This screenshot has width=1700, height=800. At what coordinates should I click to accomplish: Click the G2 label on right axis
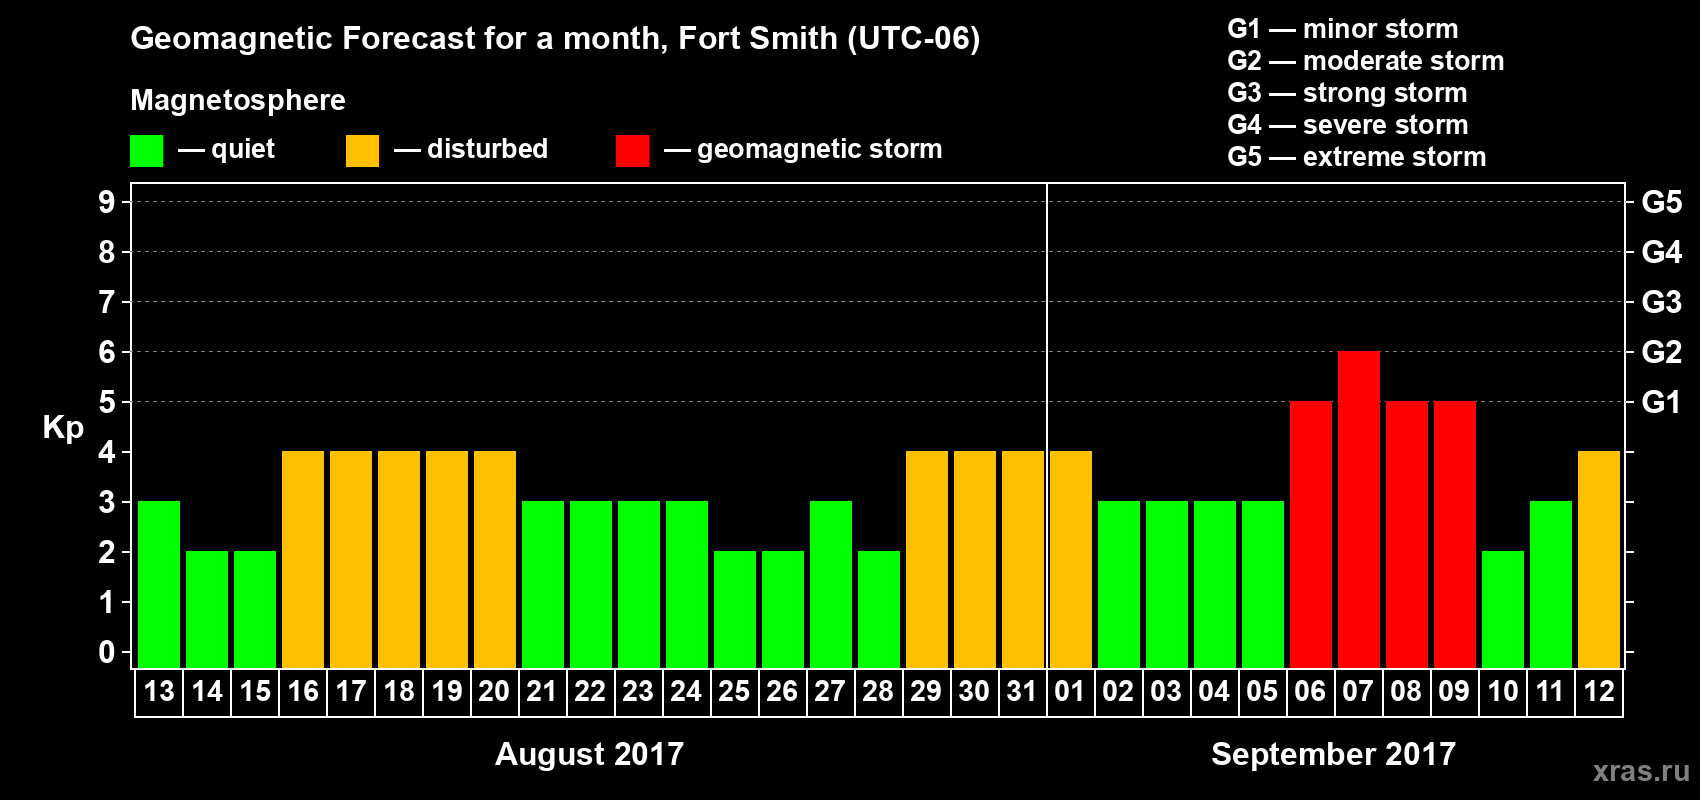1662,352
